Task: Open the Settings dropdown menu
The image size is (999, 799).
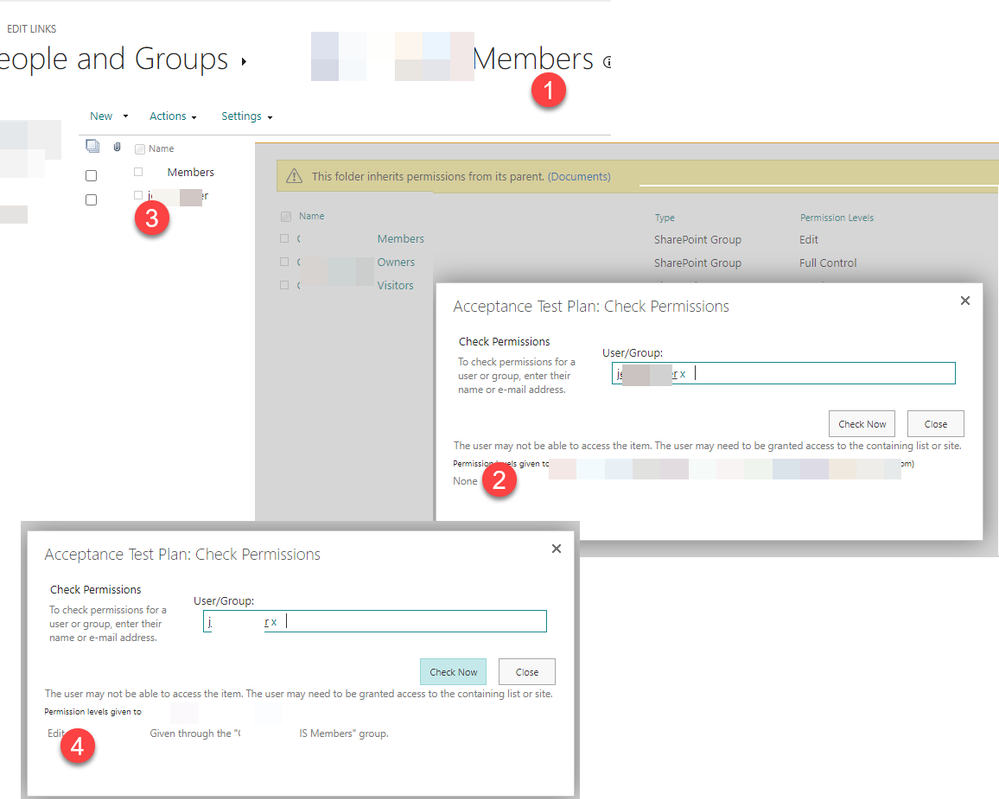Action: pyautogui.click(x=247, y=116)
